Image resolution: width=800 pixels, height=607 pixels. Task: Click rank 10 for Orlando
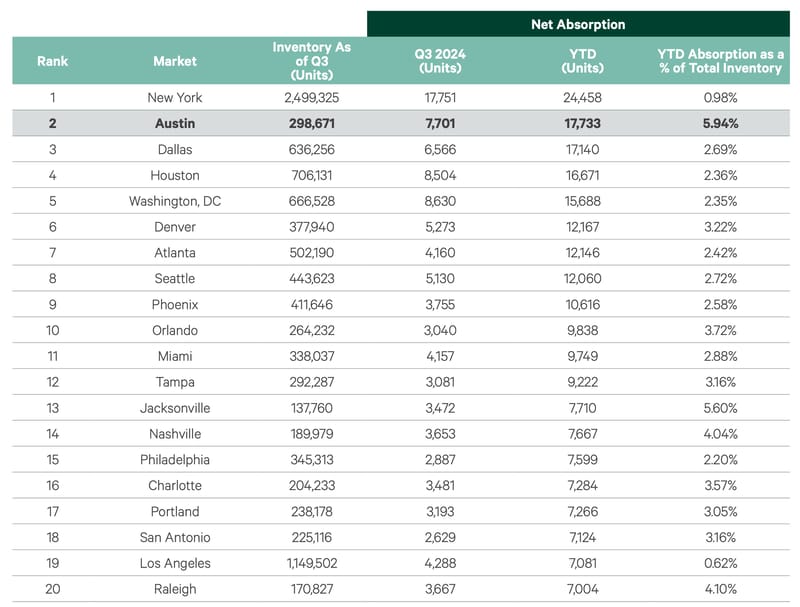[x=53, y=331]
